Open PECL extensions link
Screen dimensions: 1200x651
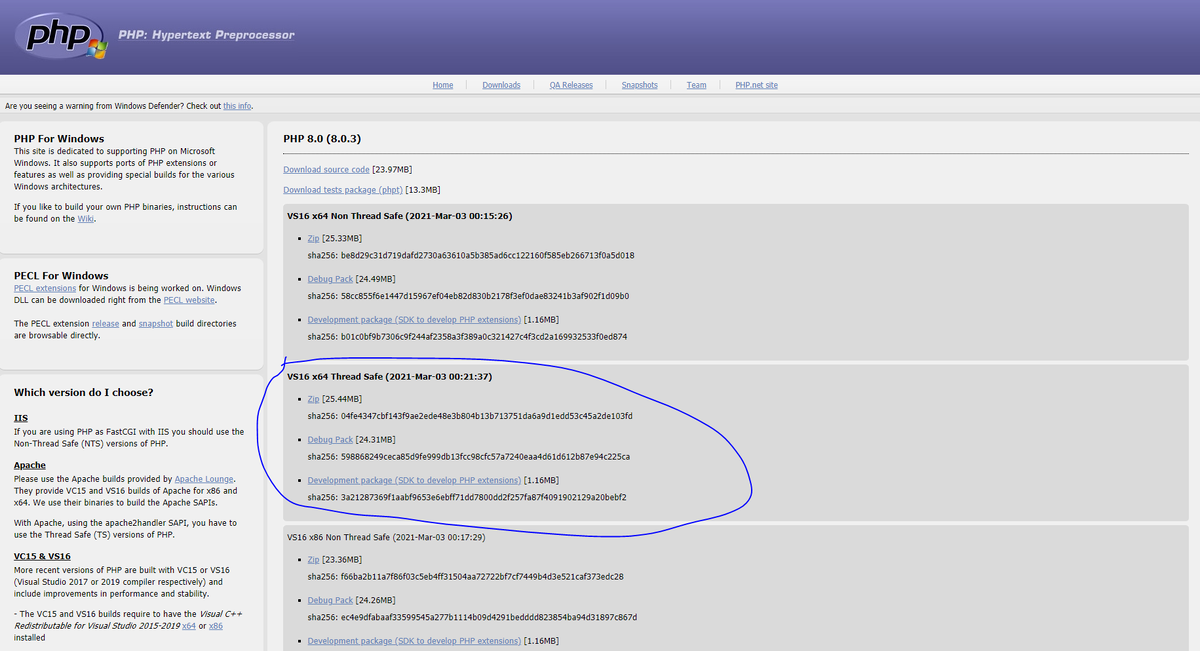pyautogui.click(x=45, y=288)
